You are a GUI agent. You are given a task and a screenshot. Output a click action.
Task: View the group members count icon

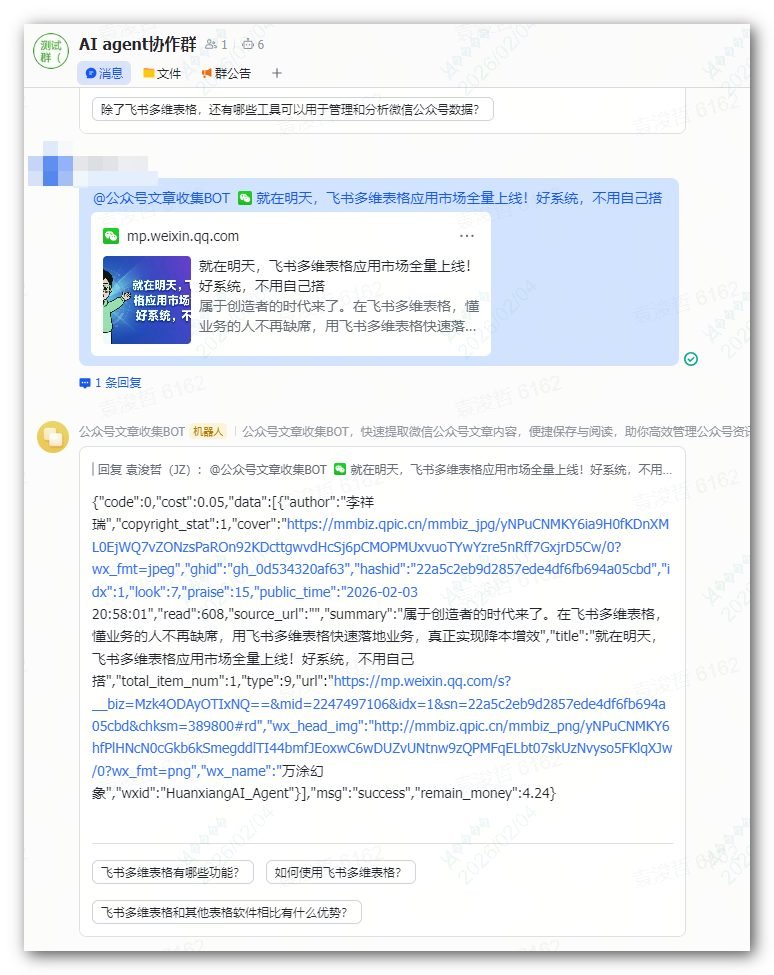tap(211, 44)
